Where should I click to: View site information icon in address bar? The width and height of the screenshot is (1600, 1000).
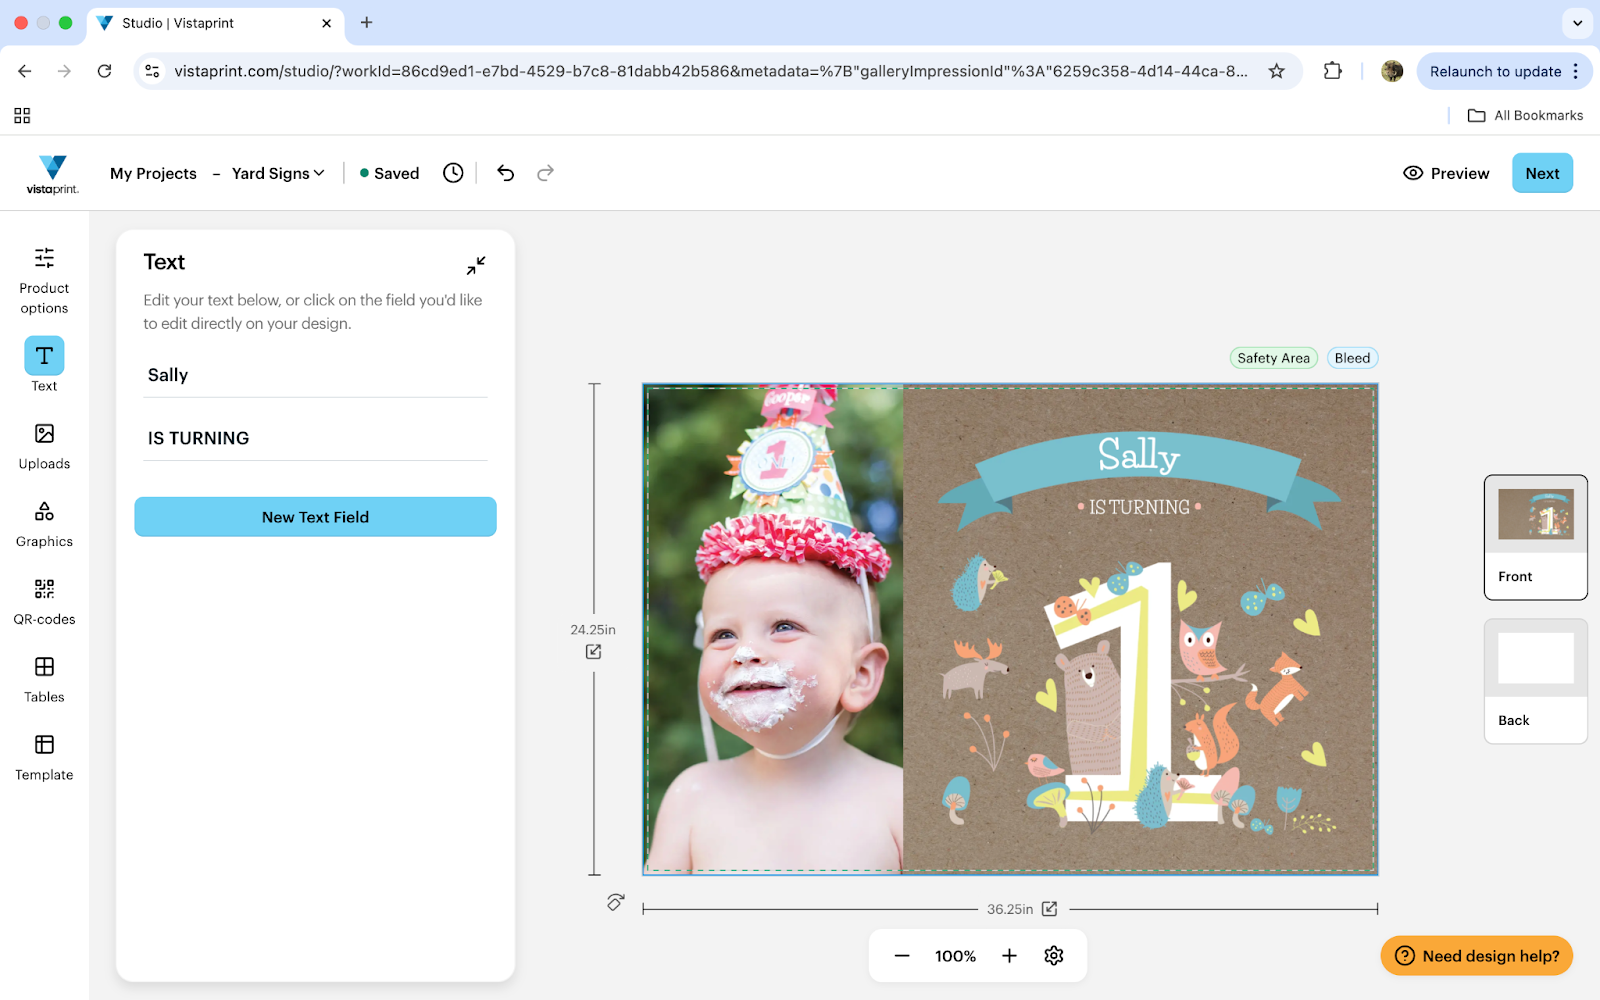[x=152, y=71]
